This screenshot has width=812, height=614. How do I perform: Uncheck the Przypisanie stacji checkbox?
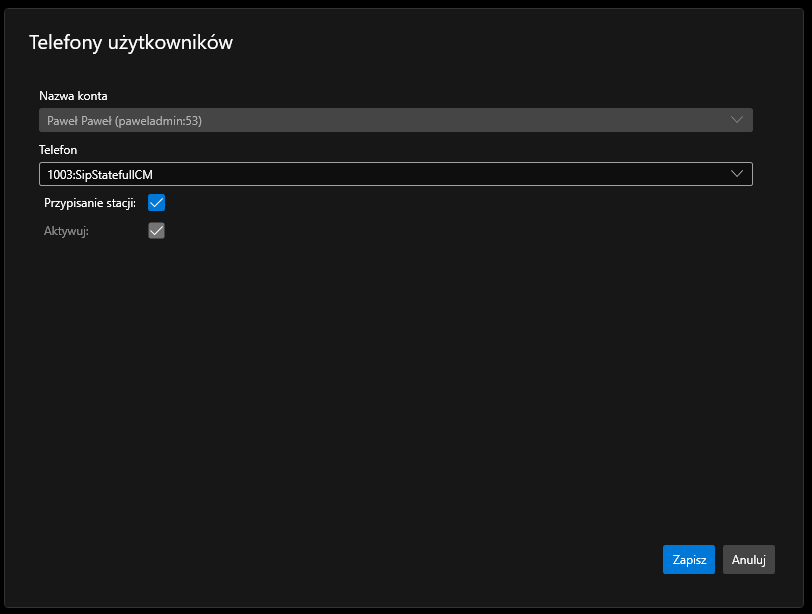(x=156, y=203)
